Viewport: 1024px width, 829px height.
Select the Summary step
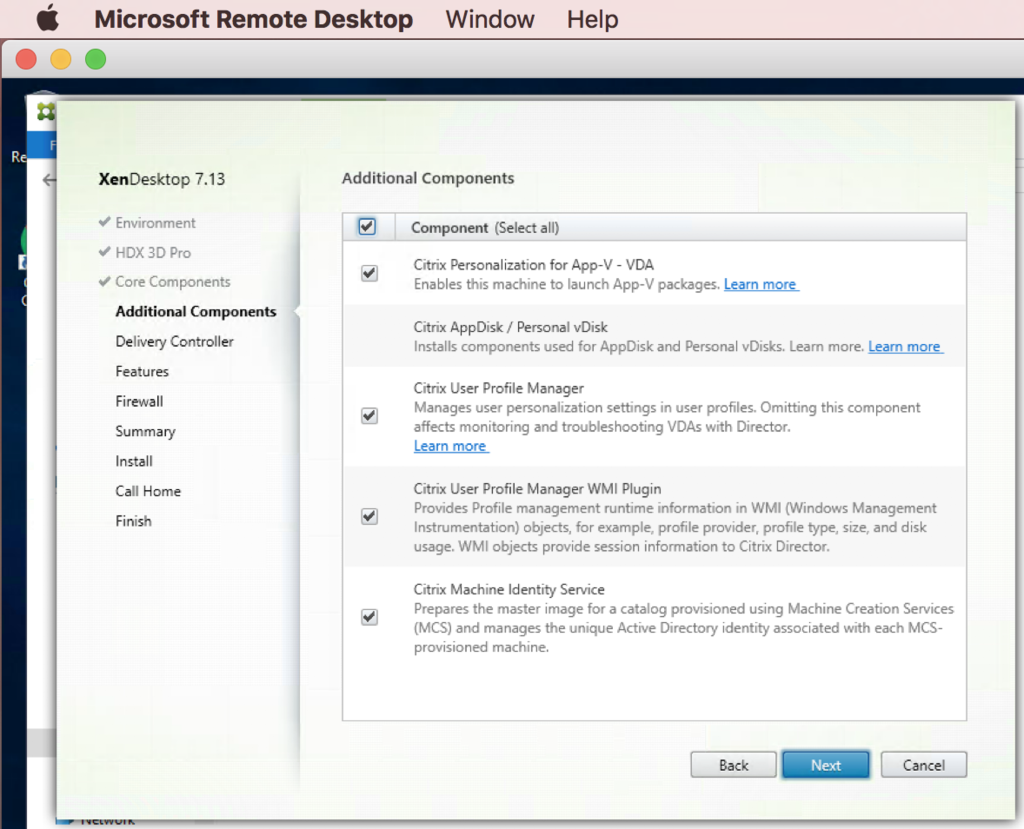pos(146,432)
